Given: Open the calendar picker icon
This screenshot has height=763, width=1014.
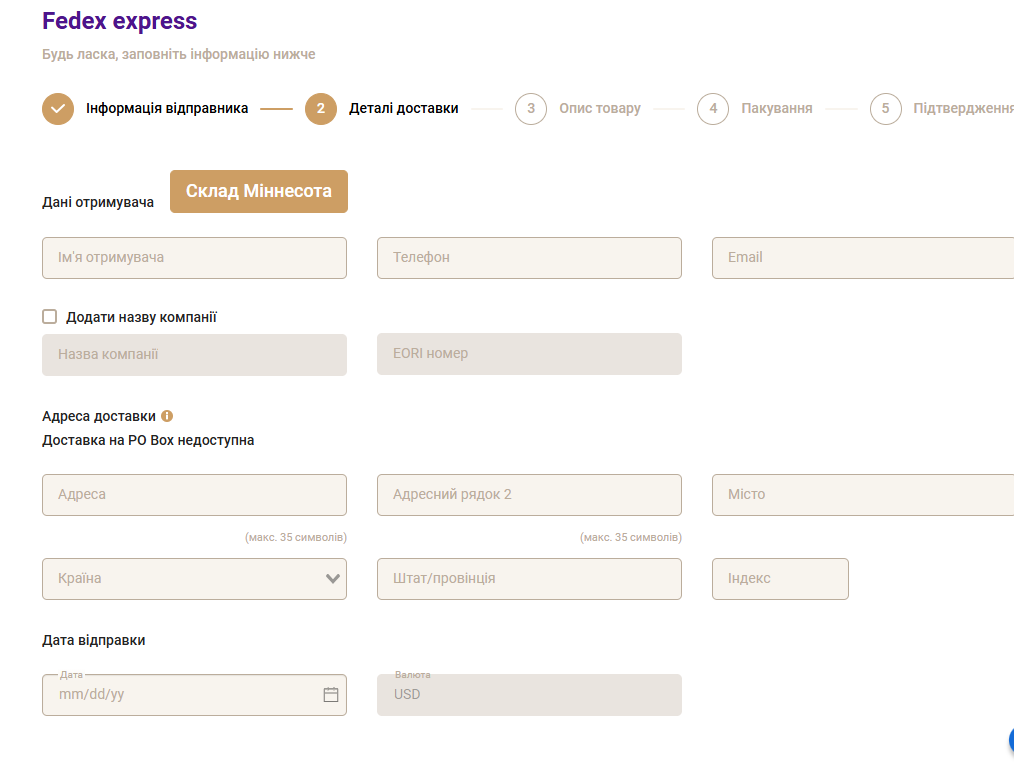Looking at the screenshot, I should [330, 694].
